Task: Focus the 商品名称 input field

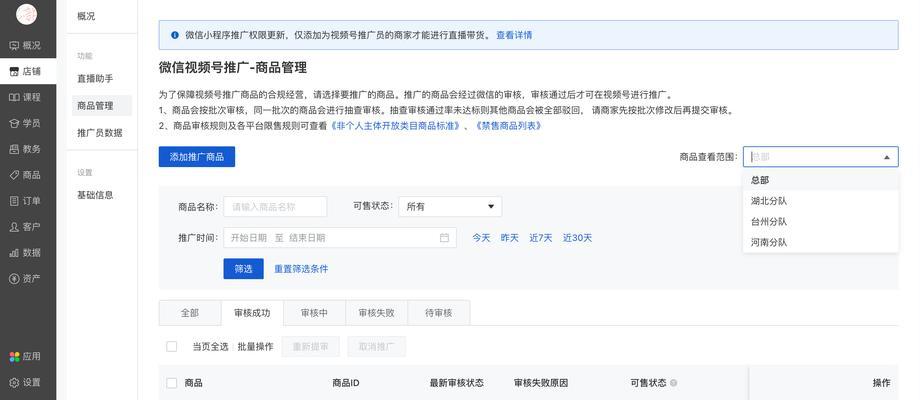Action: 275,206
